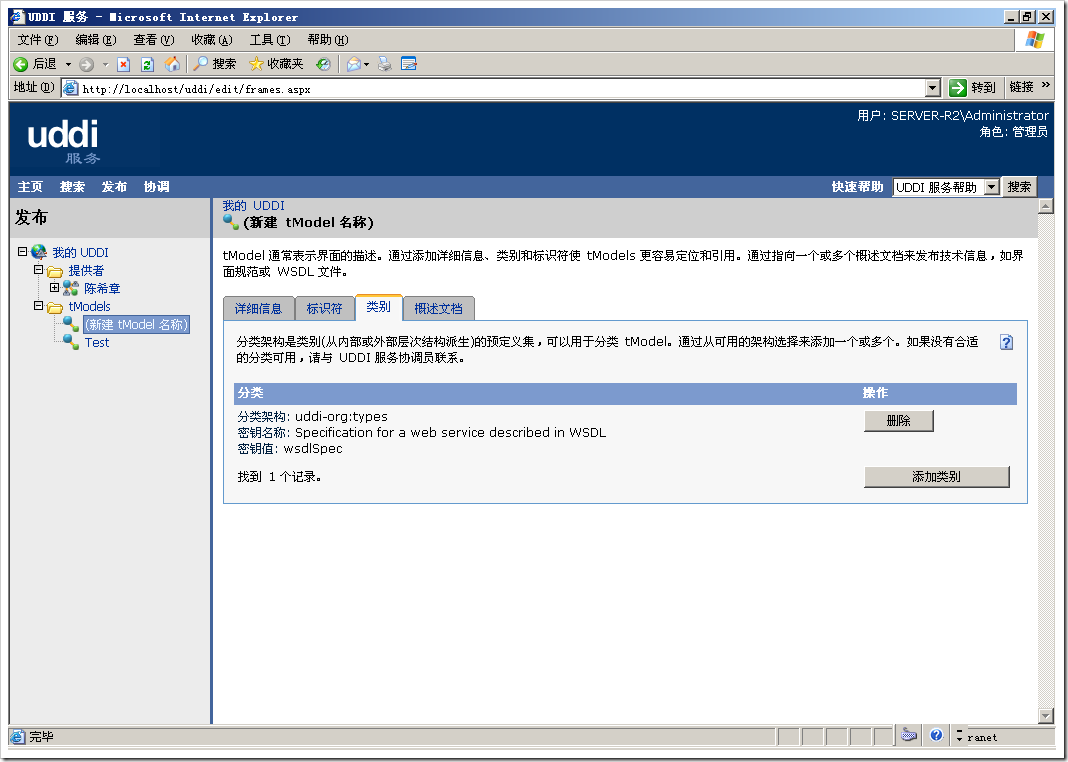This screenshot has height=762, width=1068.
Task: Click the 转到 green go arrow
Action: (958, 88)
